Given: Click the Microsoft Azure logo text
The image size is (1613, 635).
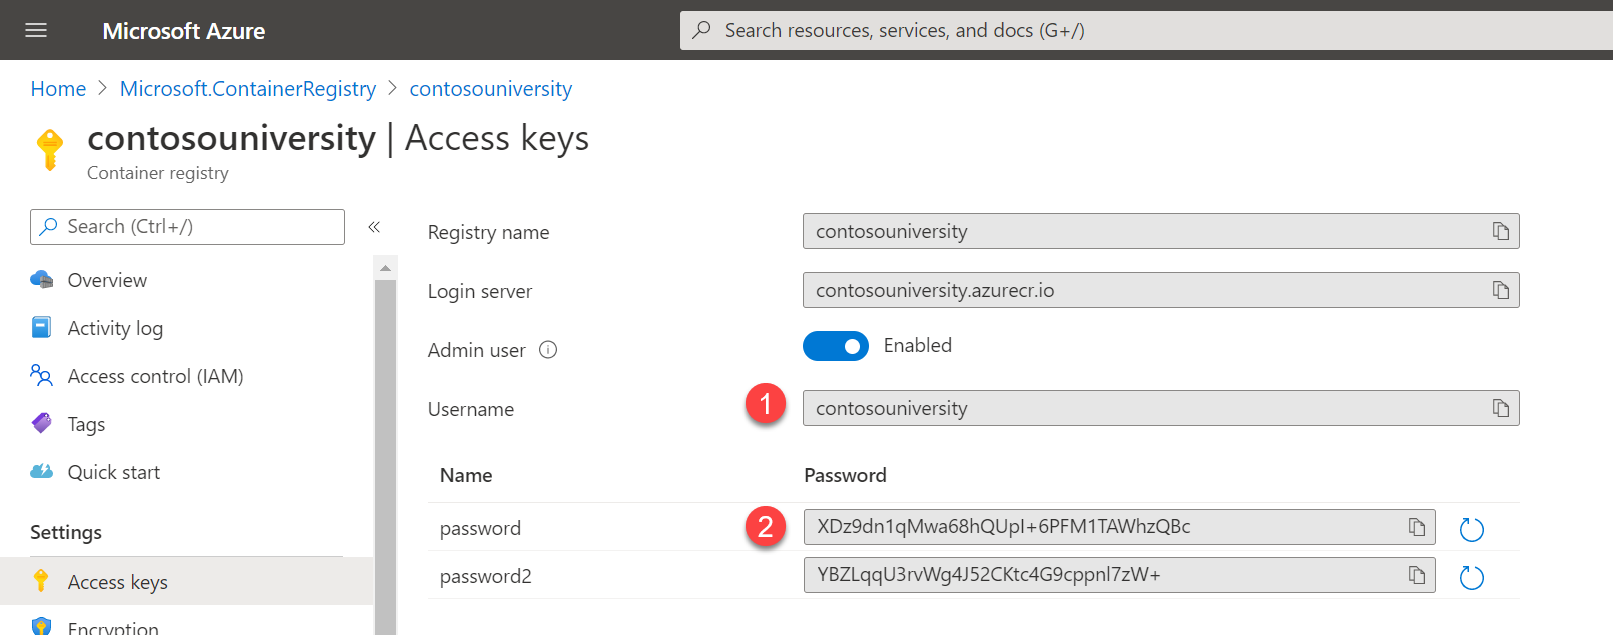Looking at the screenshot, I should point(184,31).
